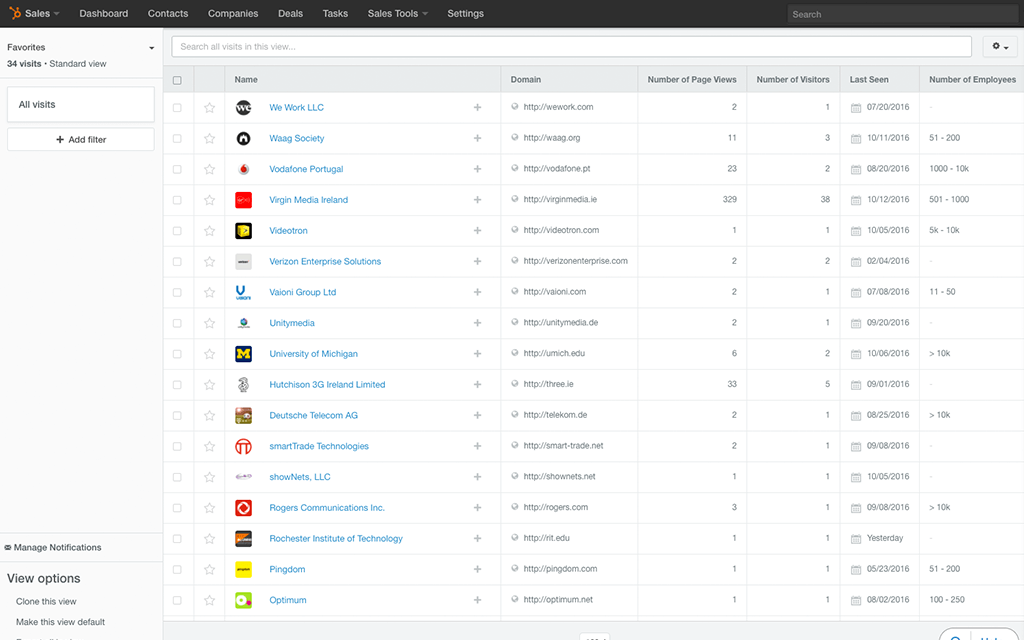Image resolution: width=1024 pixels, height=640 pixels.
Task: Focus the Search all visits field
Action: tap(571, 46)
